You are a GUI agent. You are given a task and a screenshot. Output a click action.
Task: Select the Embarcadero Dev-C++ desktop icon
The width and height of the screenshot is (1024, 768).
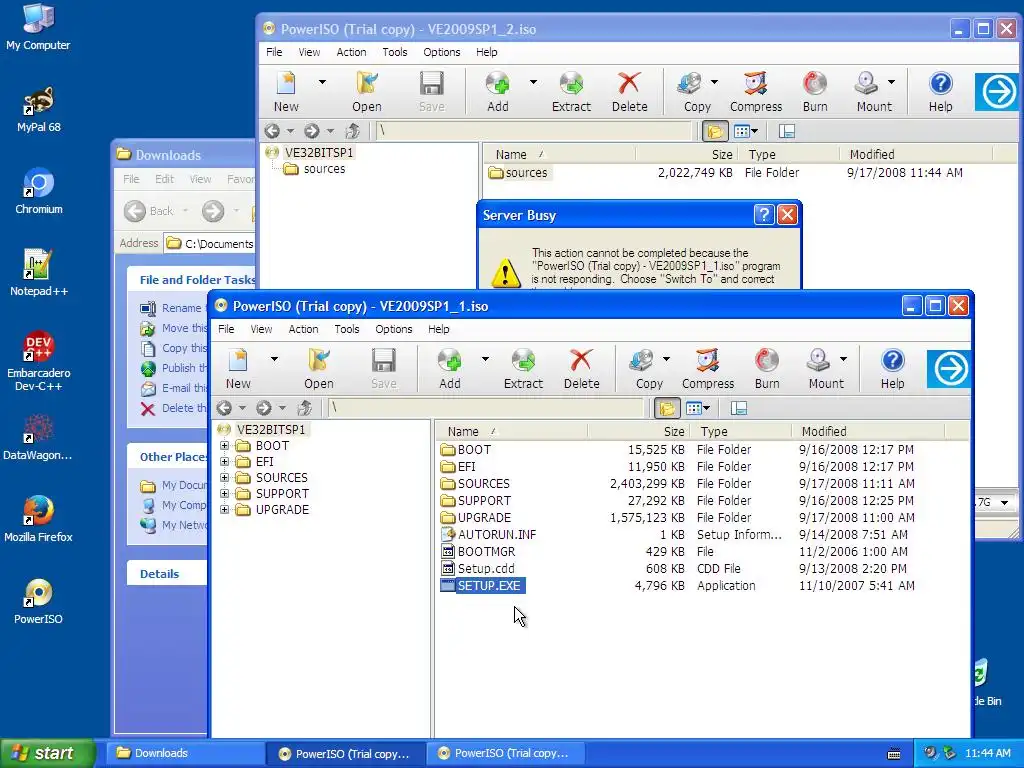click(38, 361)
